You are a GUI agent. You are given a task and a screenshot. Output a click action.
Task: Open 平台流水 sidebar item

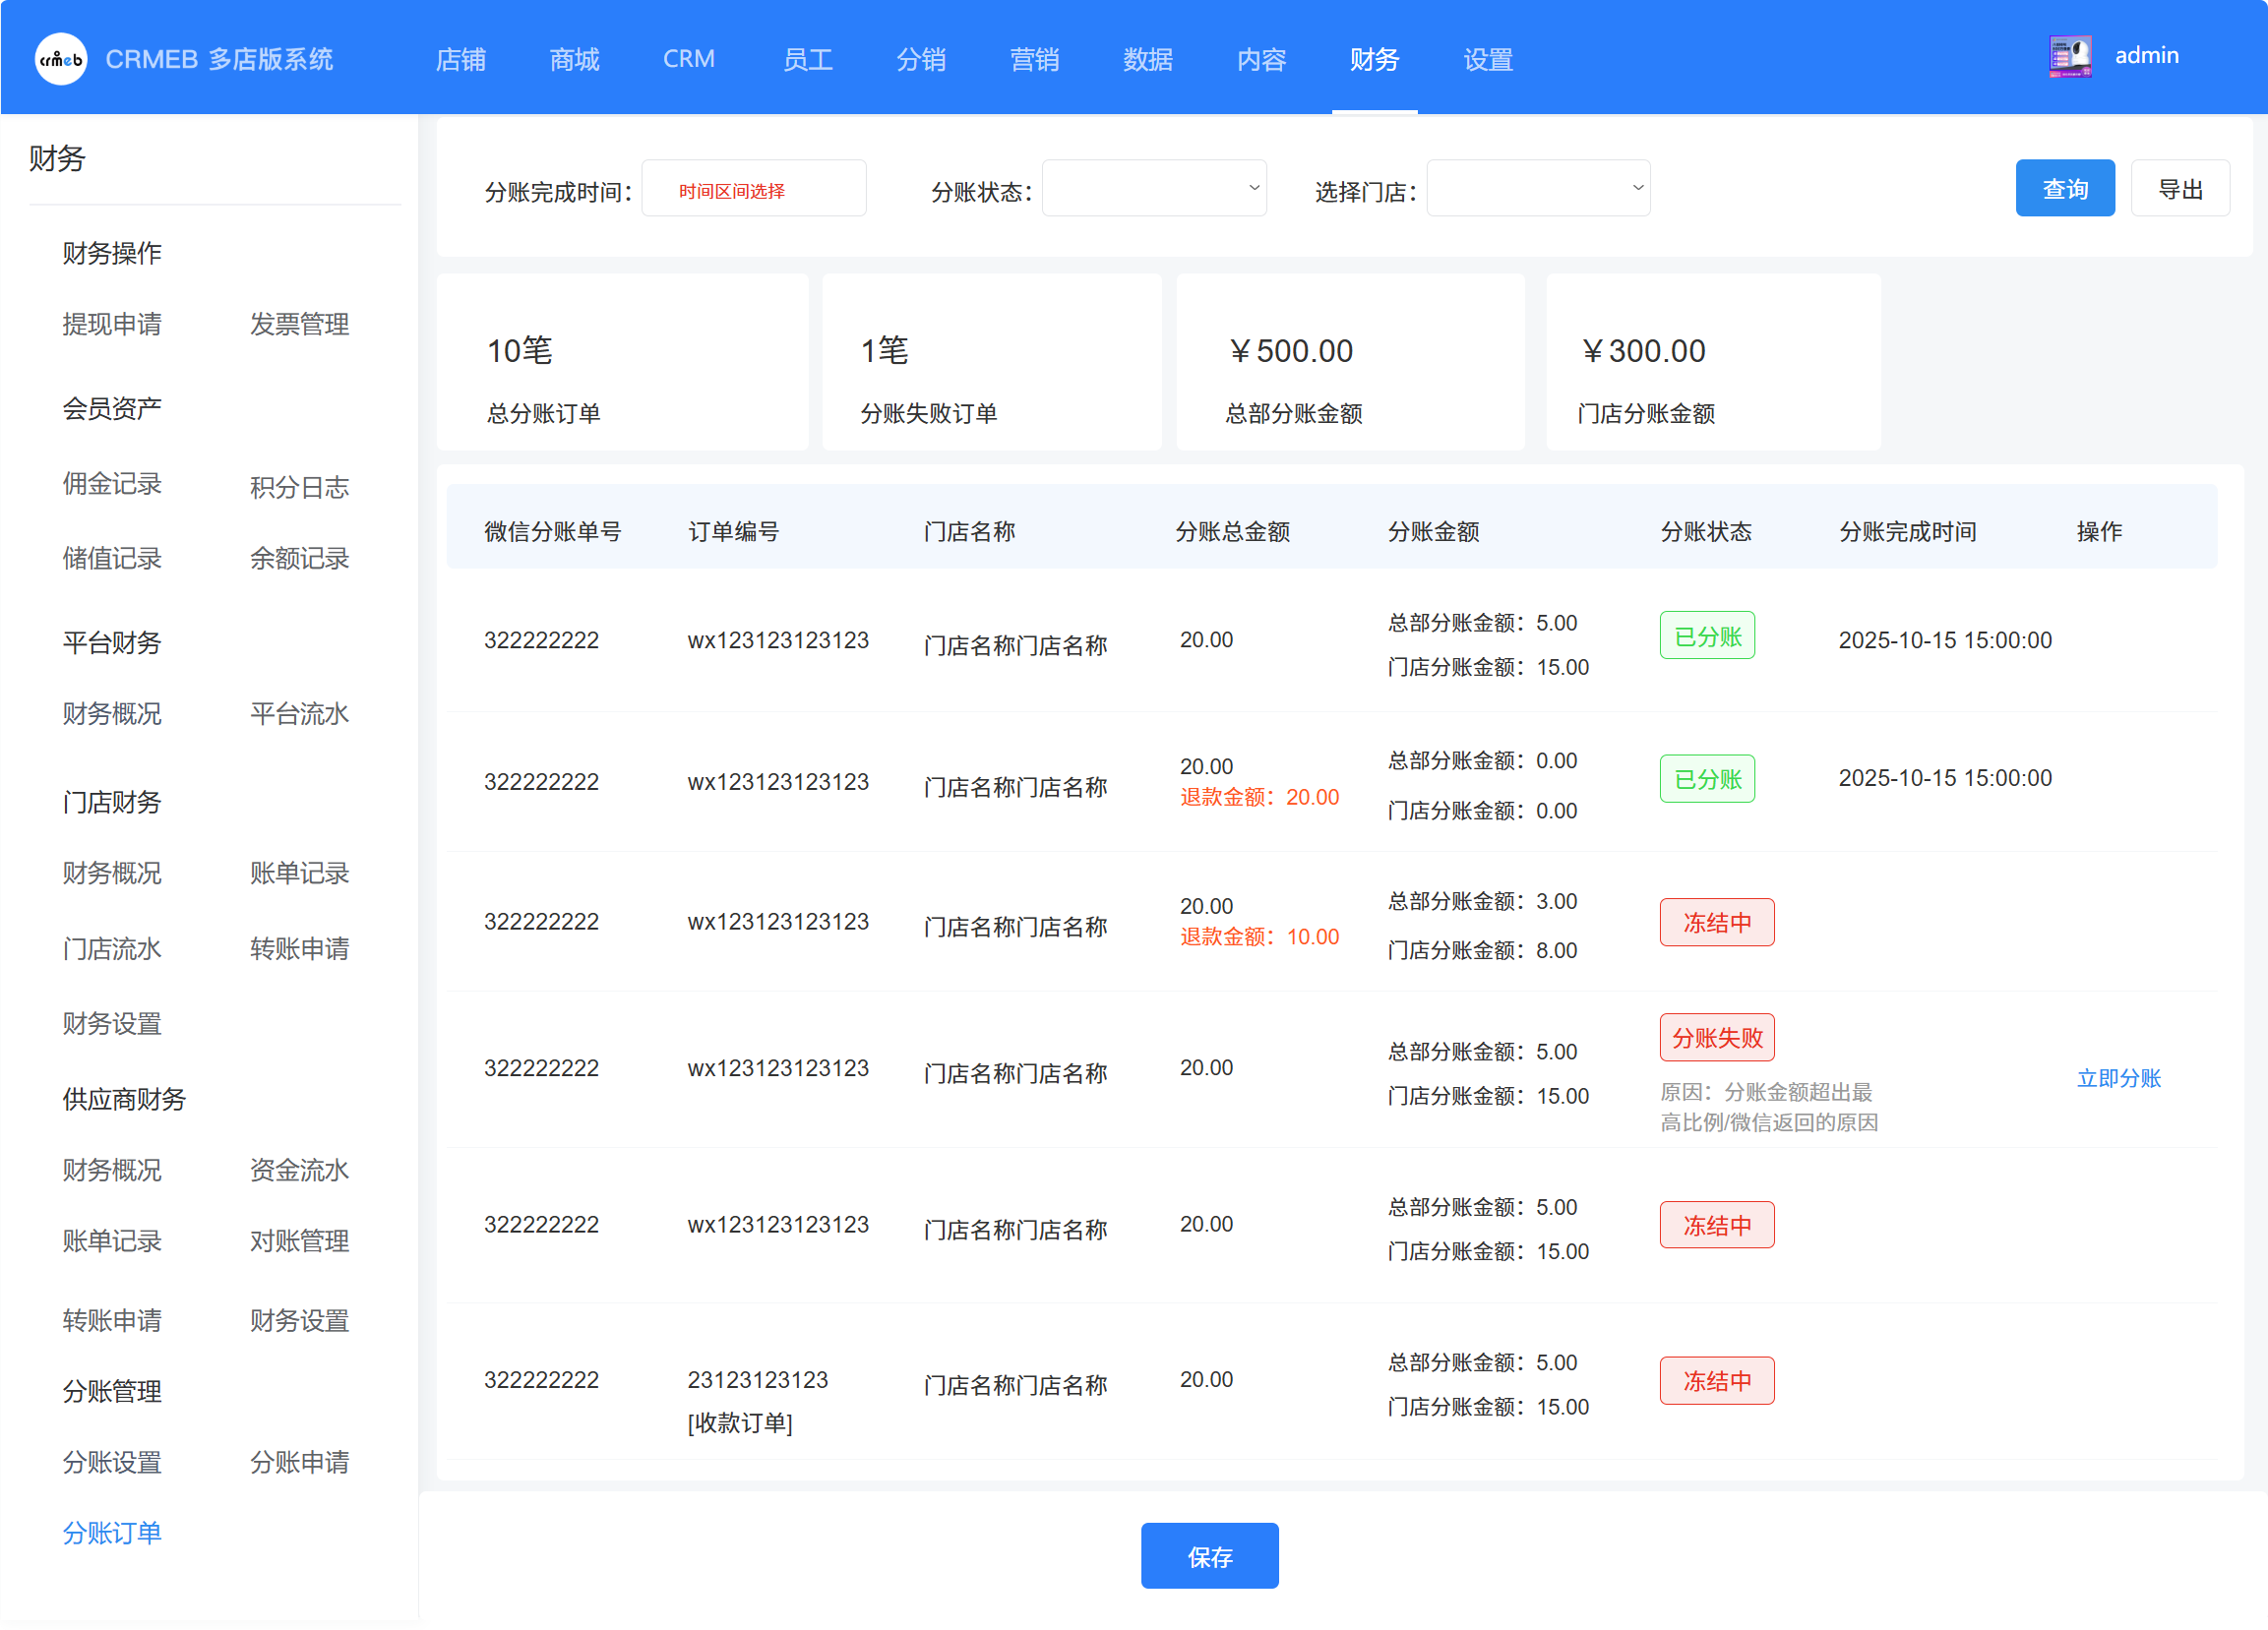click(299, 713)
